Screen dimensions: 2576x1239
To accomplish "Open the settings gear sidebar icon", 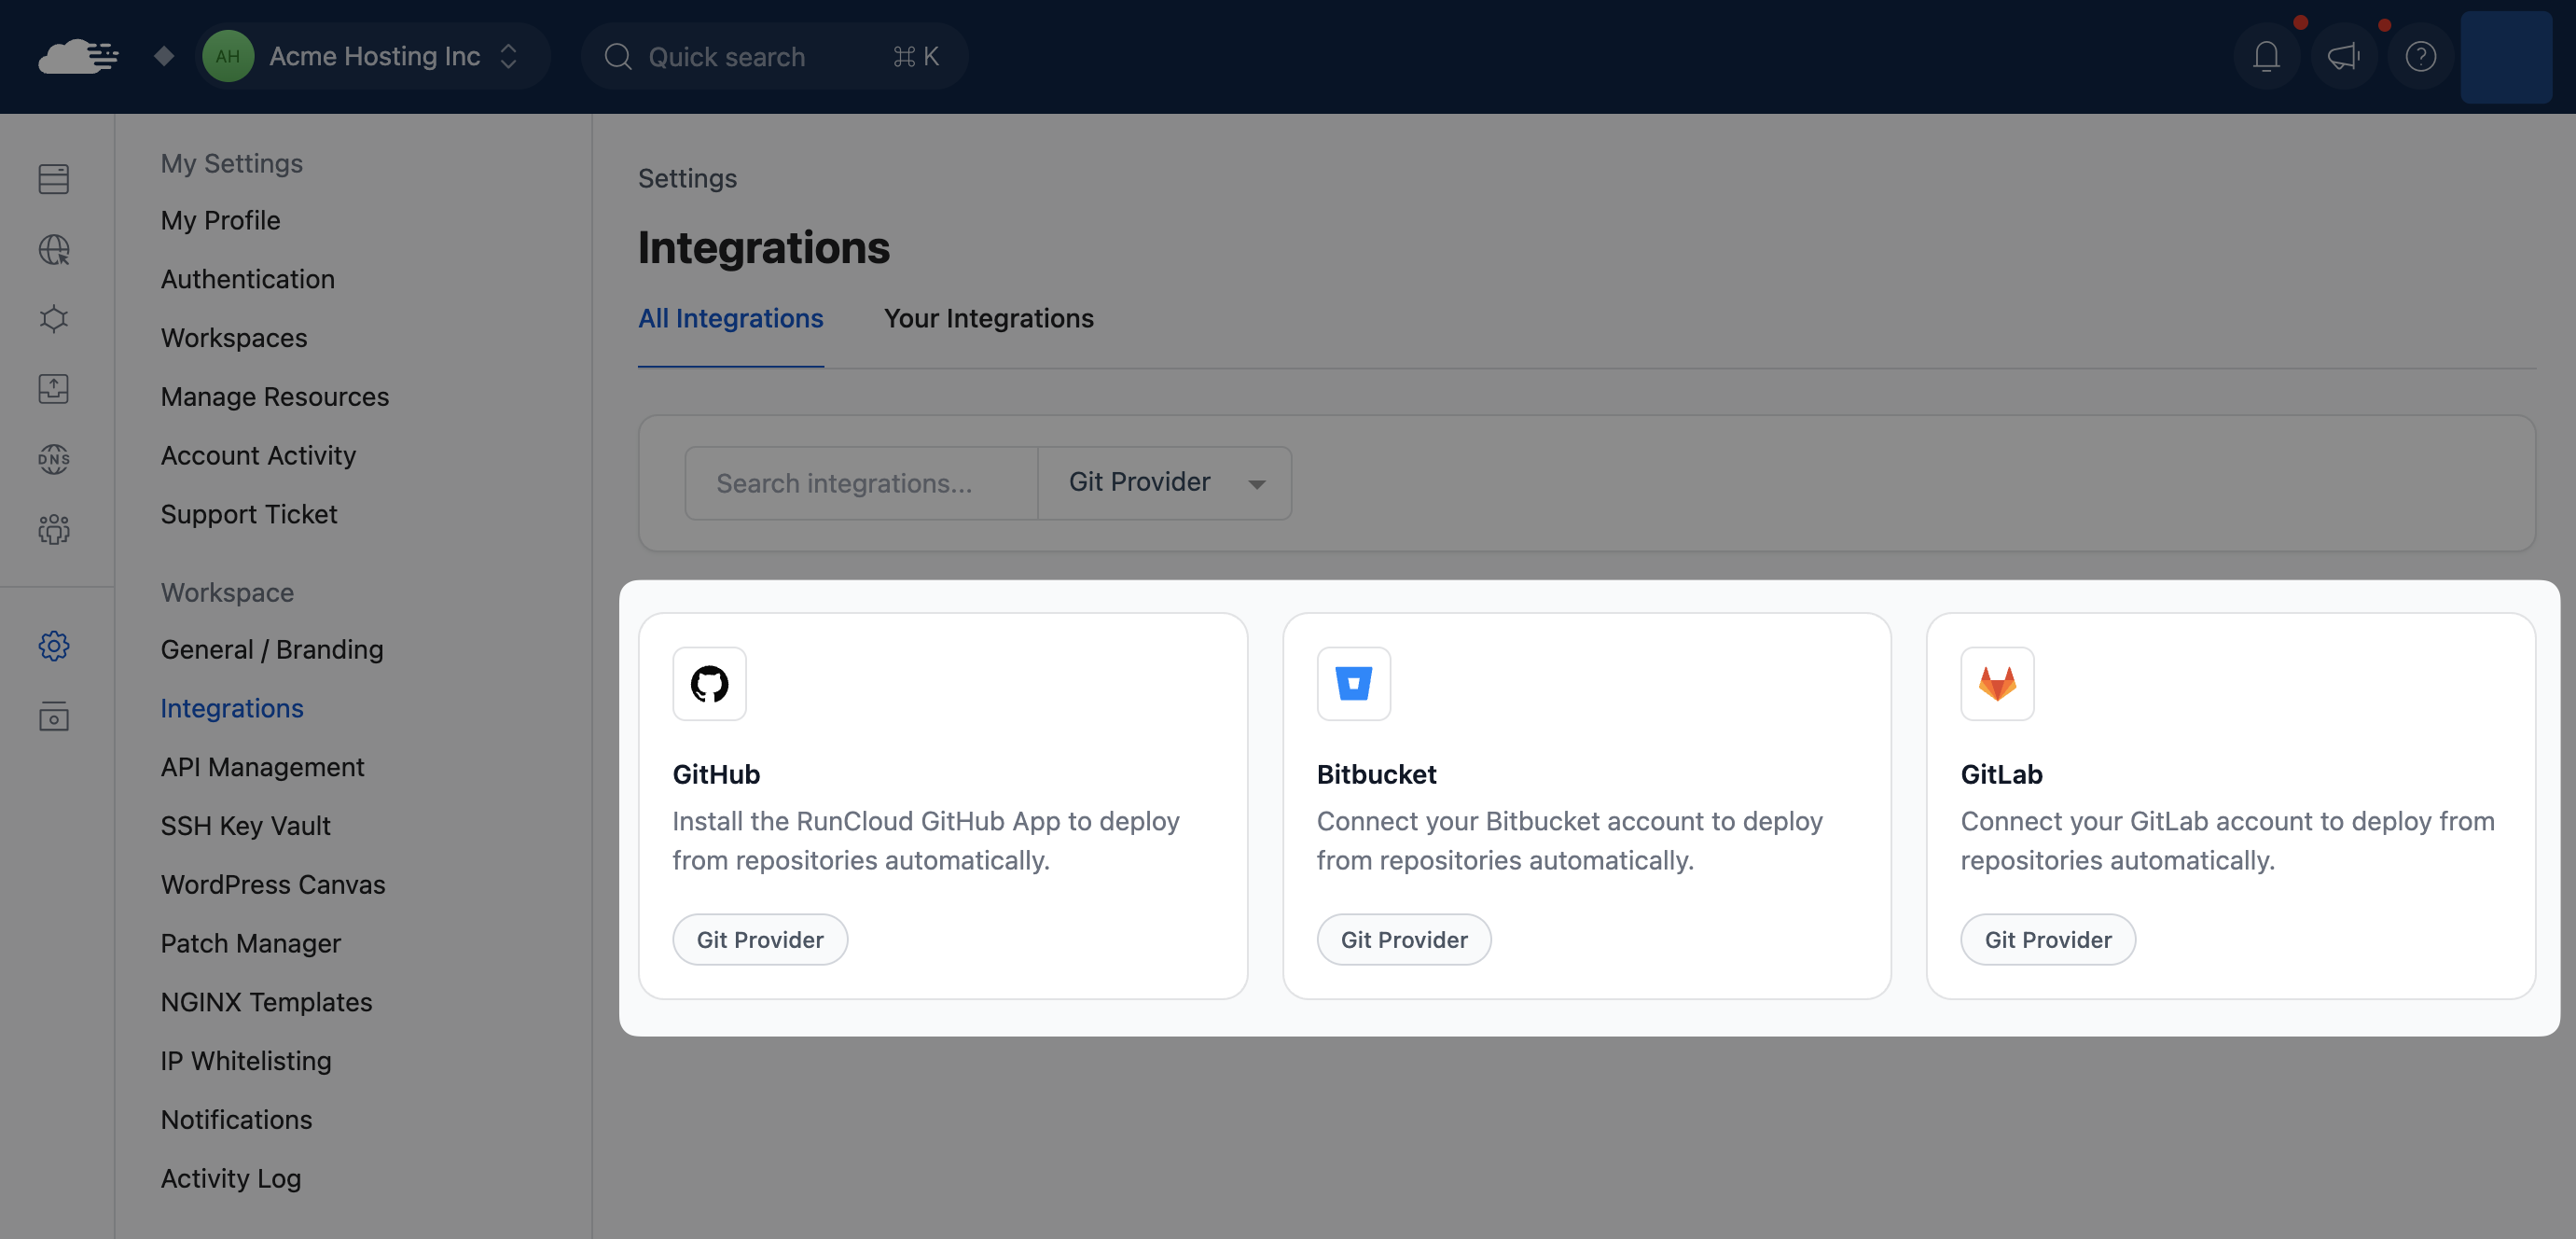I will click(54, 646).
